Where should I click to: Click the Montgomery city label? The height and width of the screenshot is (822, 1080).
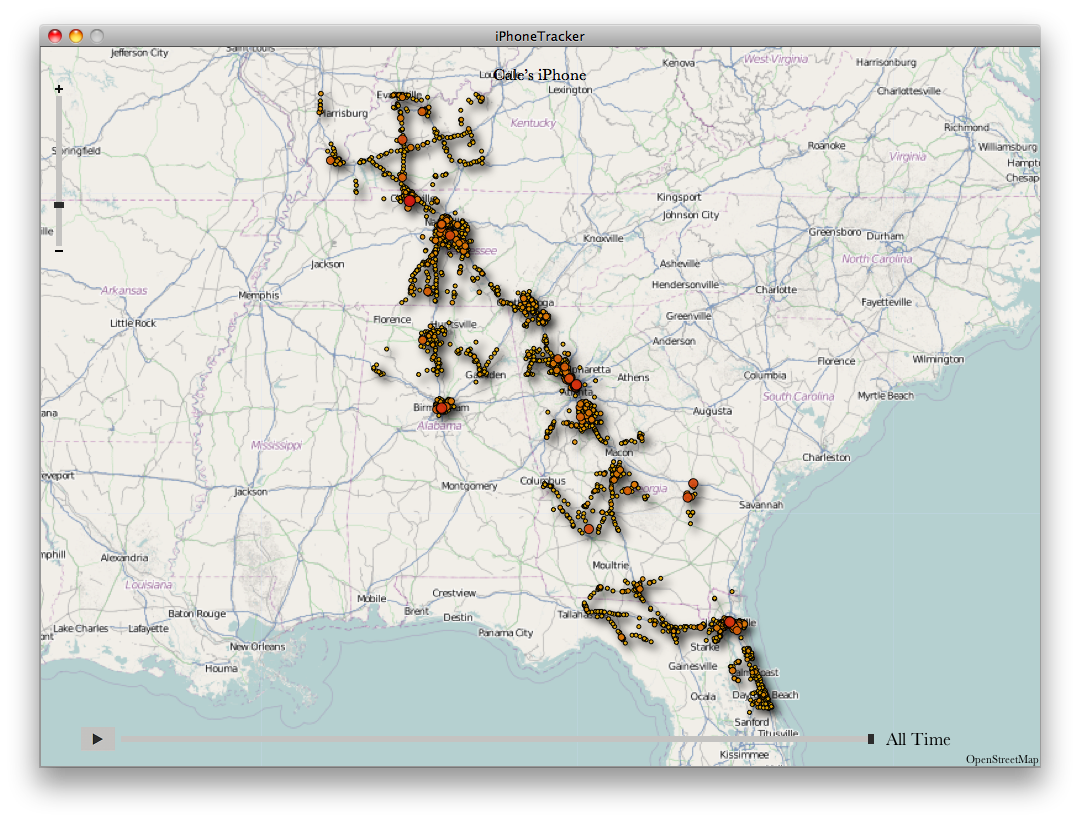pyautogui.click(x=469, y=486)
